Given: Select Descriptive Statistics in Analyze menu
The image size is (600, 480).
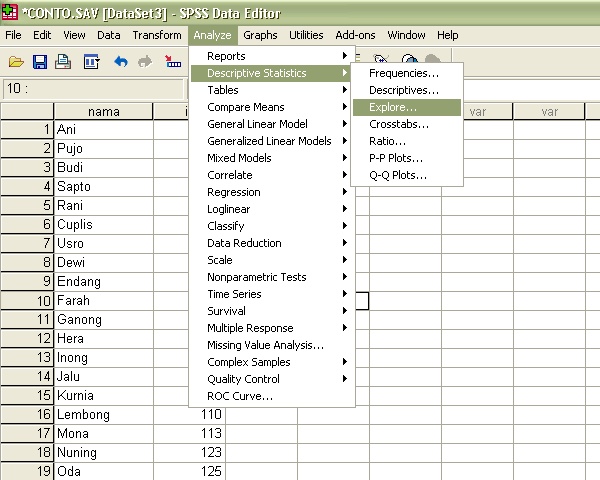Looking at the screenshot, I should tap(270, 73).
